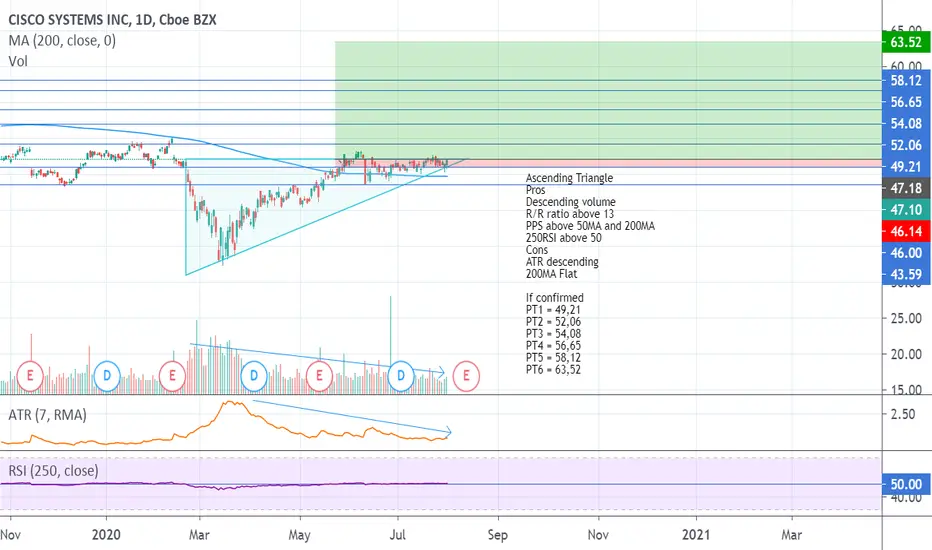Image resolution: width=932 pixels, height=550 pixels.
Task: Click the 'PT6 = 63,52' target text
Action: 553,369
